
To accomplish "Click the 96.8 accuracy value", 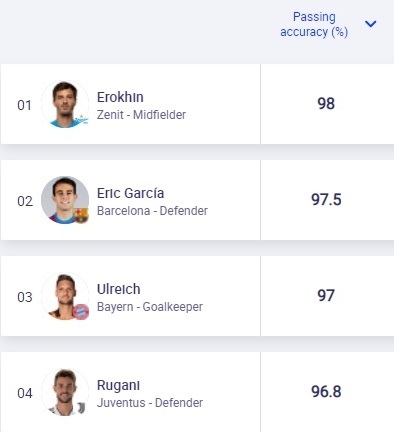I will coord(326,391).
